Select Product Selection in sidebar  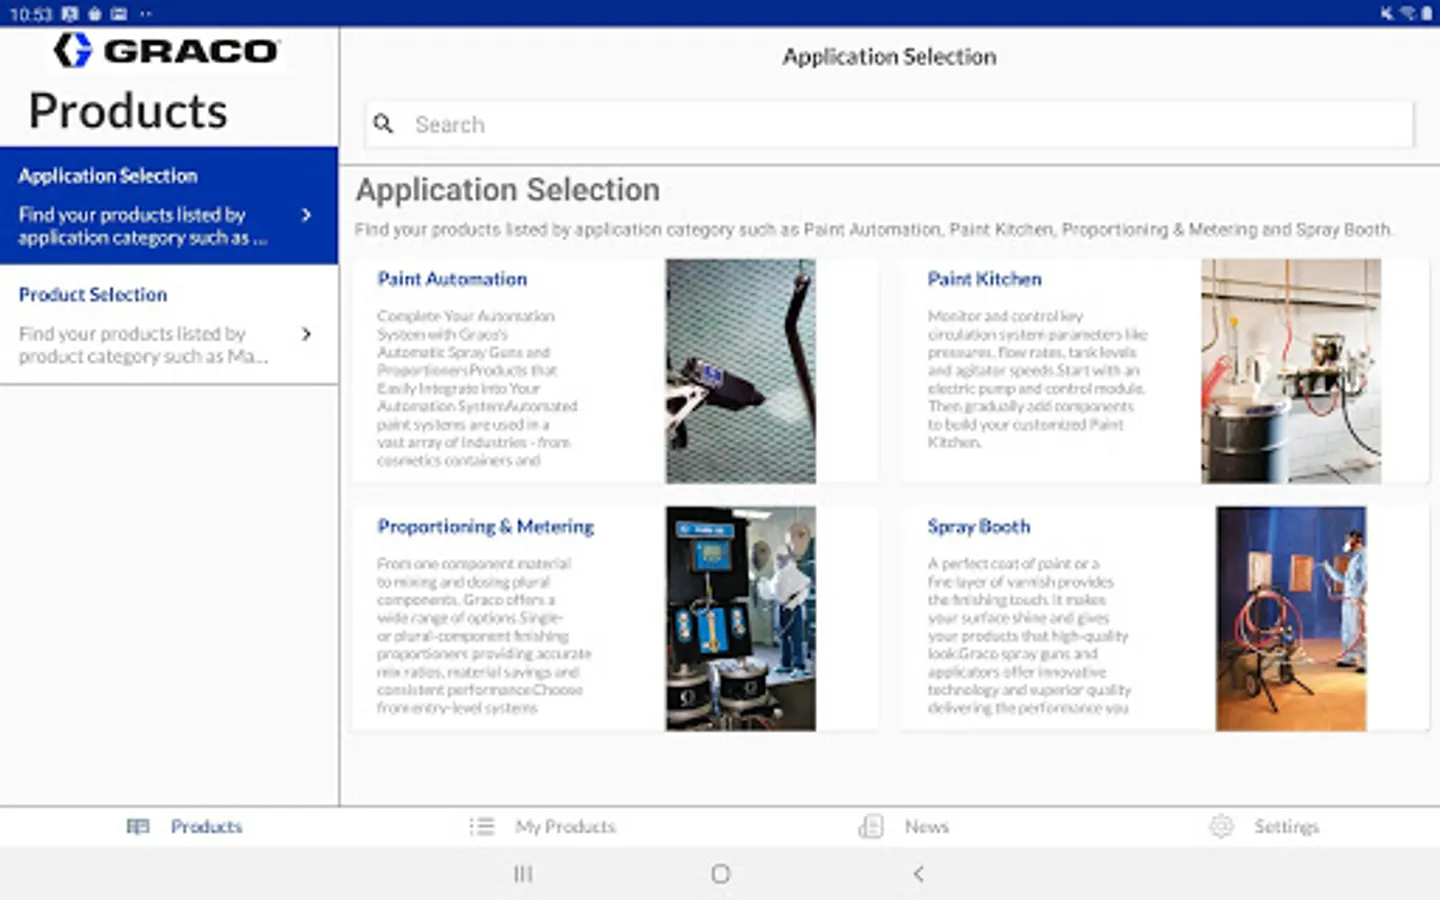click(169, 325)
